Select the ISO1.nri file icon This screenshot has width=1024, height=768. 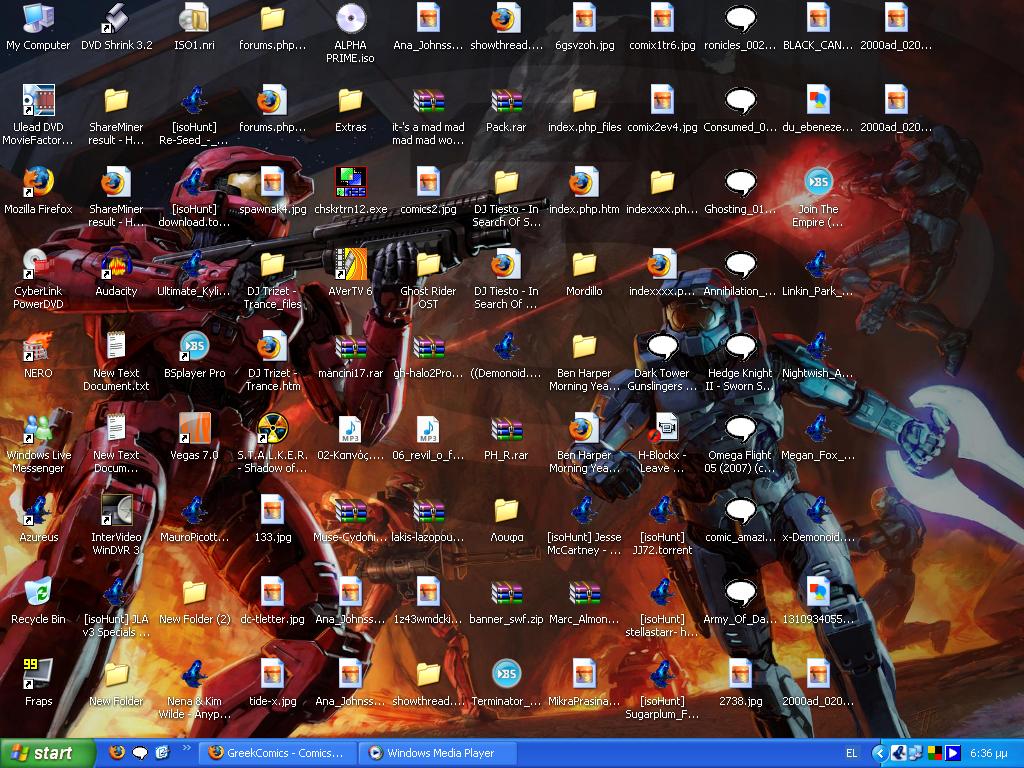(x=194, y=27)
